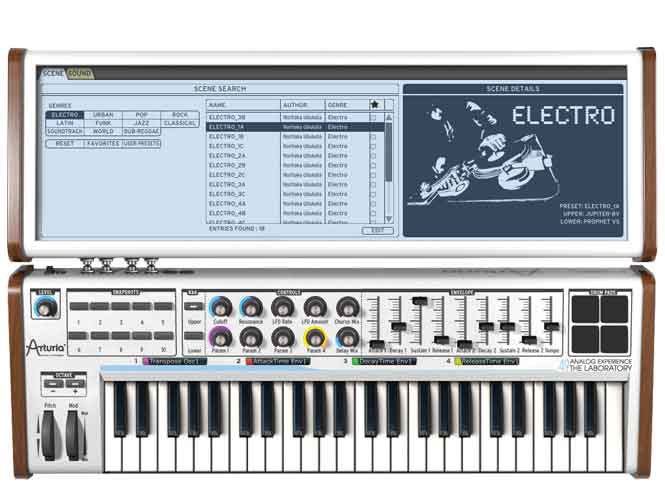This screenshot has width=665, height=486.
Task: Open the ReleaseTime Env1 parameter selector
Action: pos(487,361)
